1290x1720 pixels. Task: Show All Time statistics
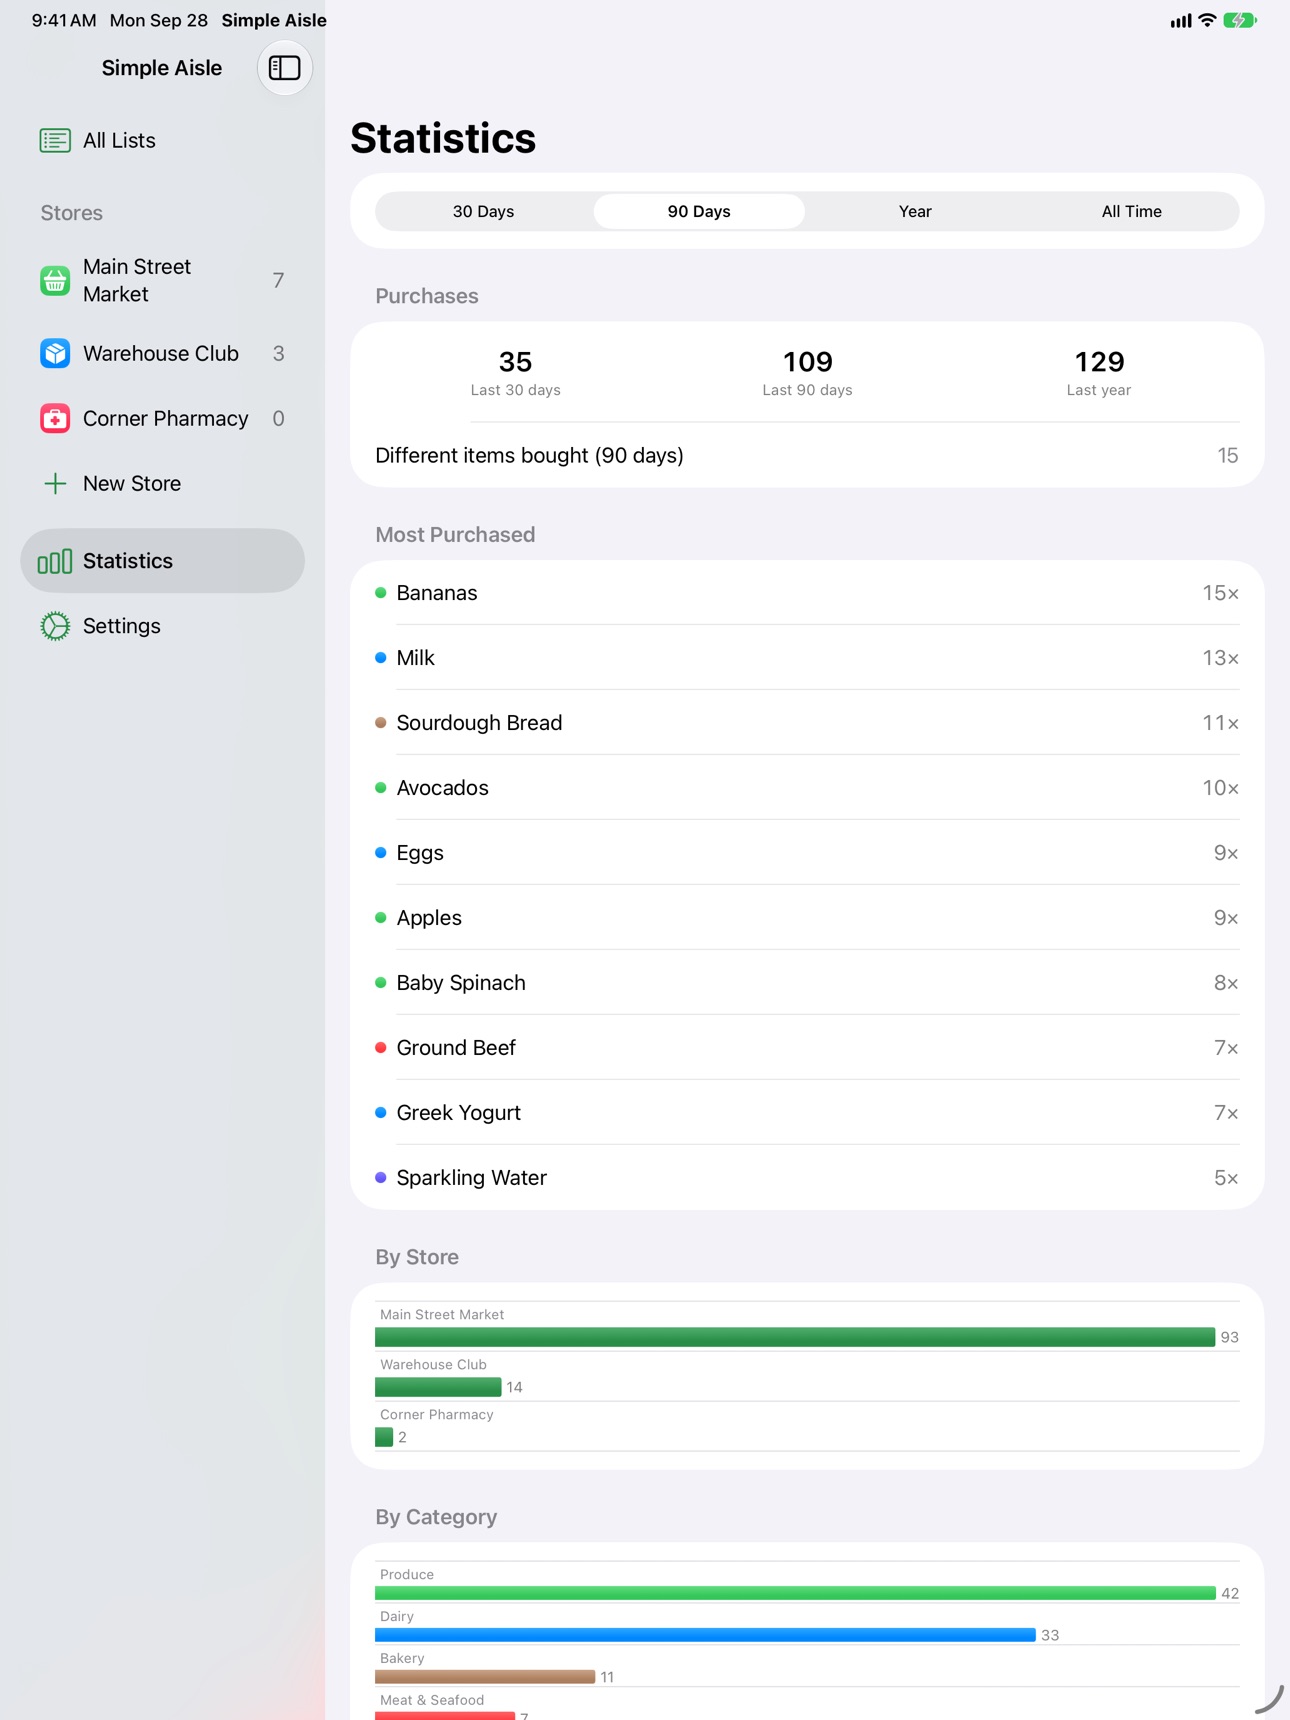coord(1131,211)
